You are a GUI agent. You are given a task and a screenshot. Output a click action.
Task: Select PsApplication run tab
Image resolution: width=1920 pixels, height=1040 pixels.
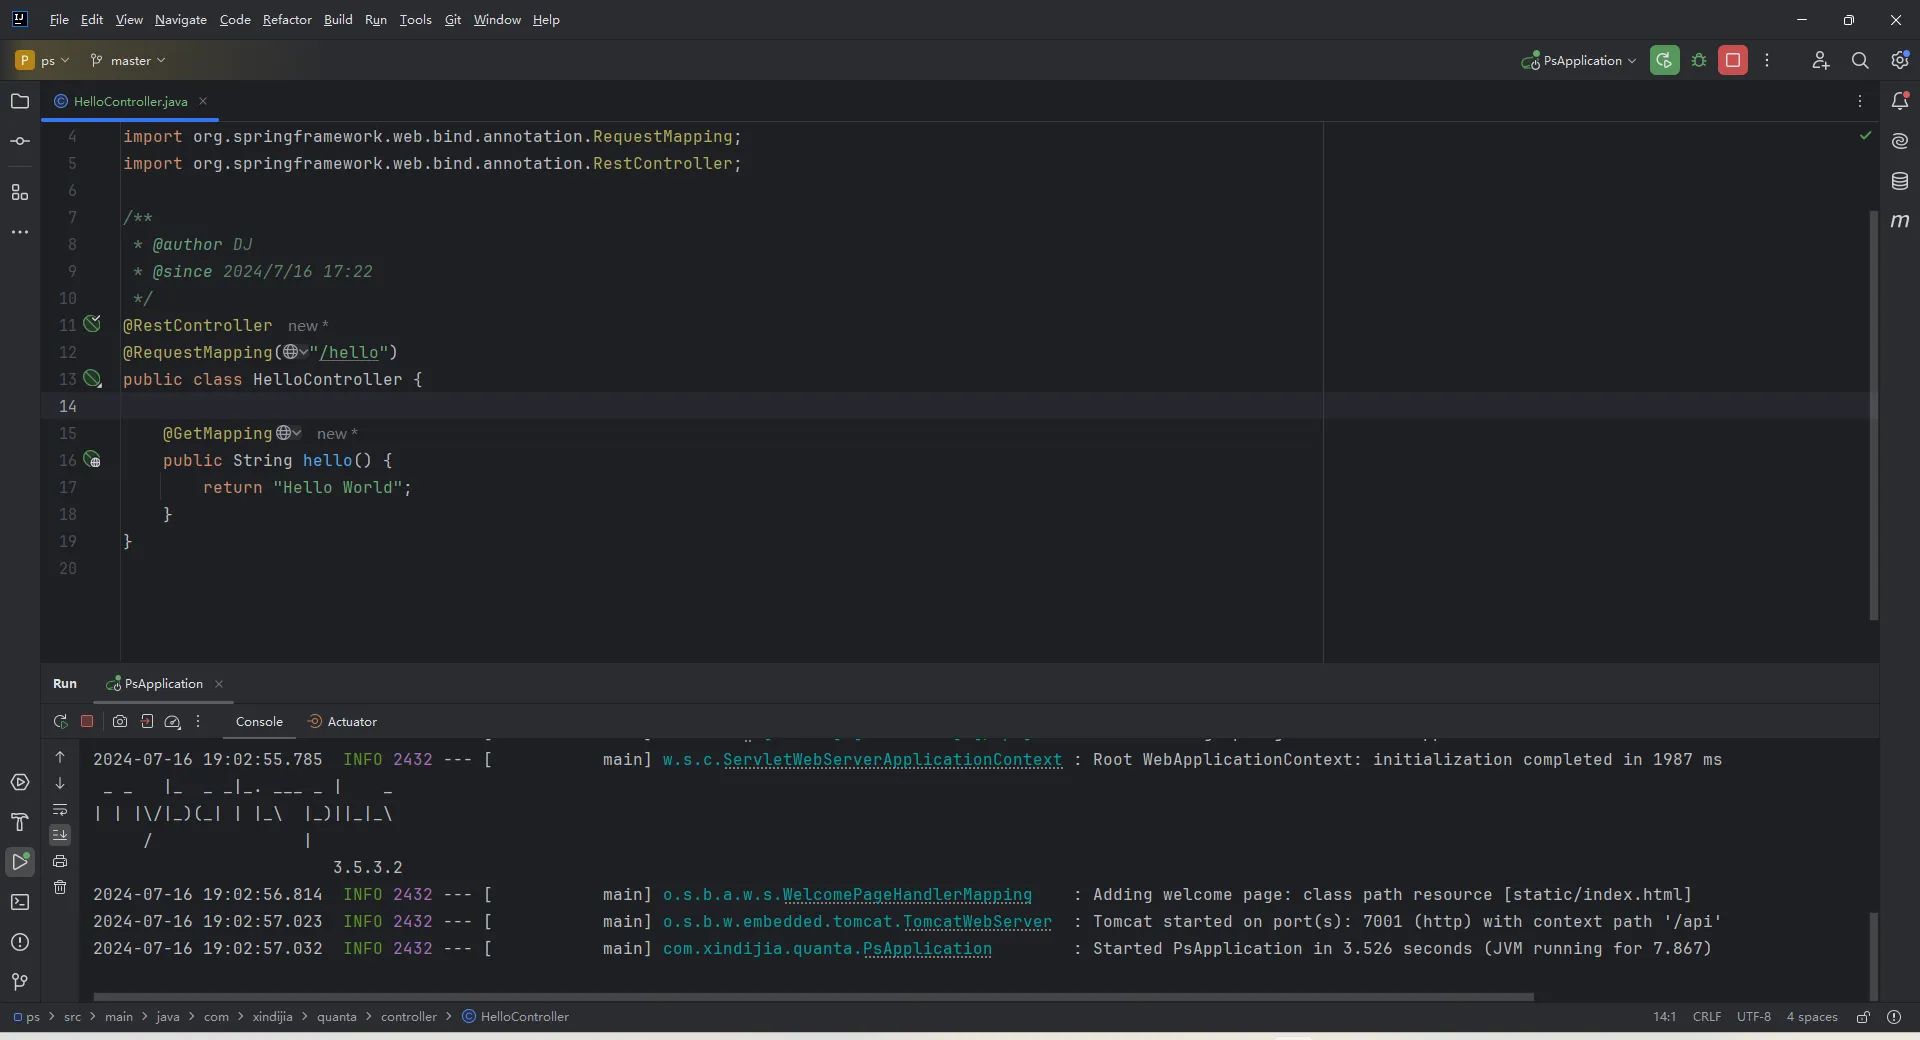[164, 683]
